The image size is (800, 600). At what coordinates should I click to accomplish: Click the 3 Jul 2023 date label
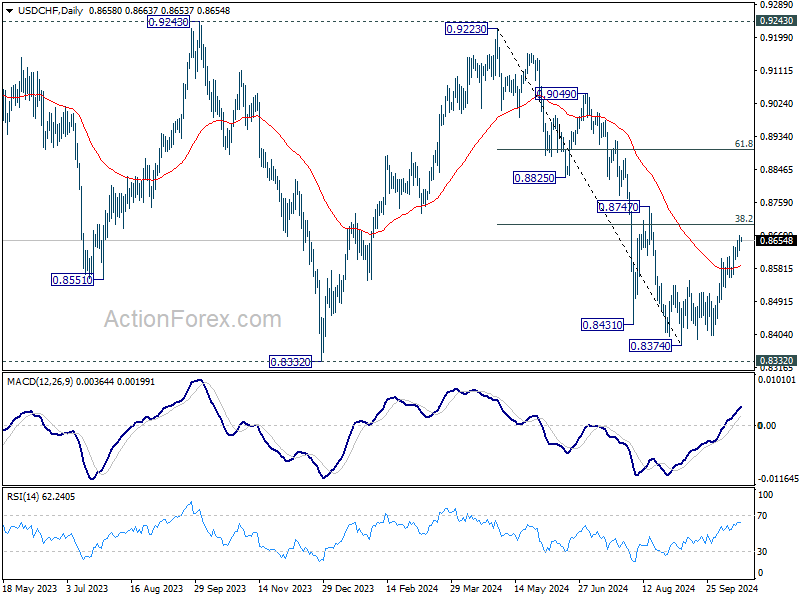tap(87, 588)
